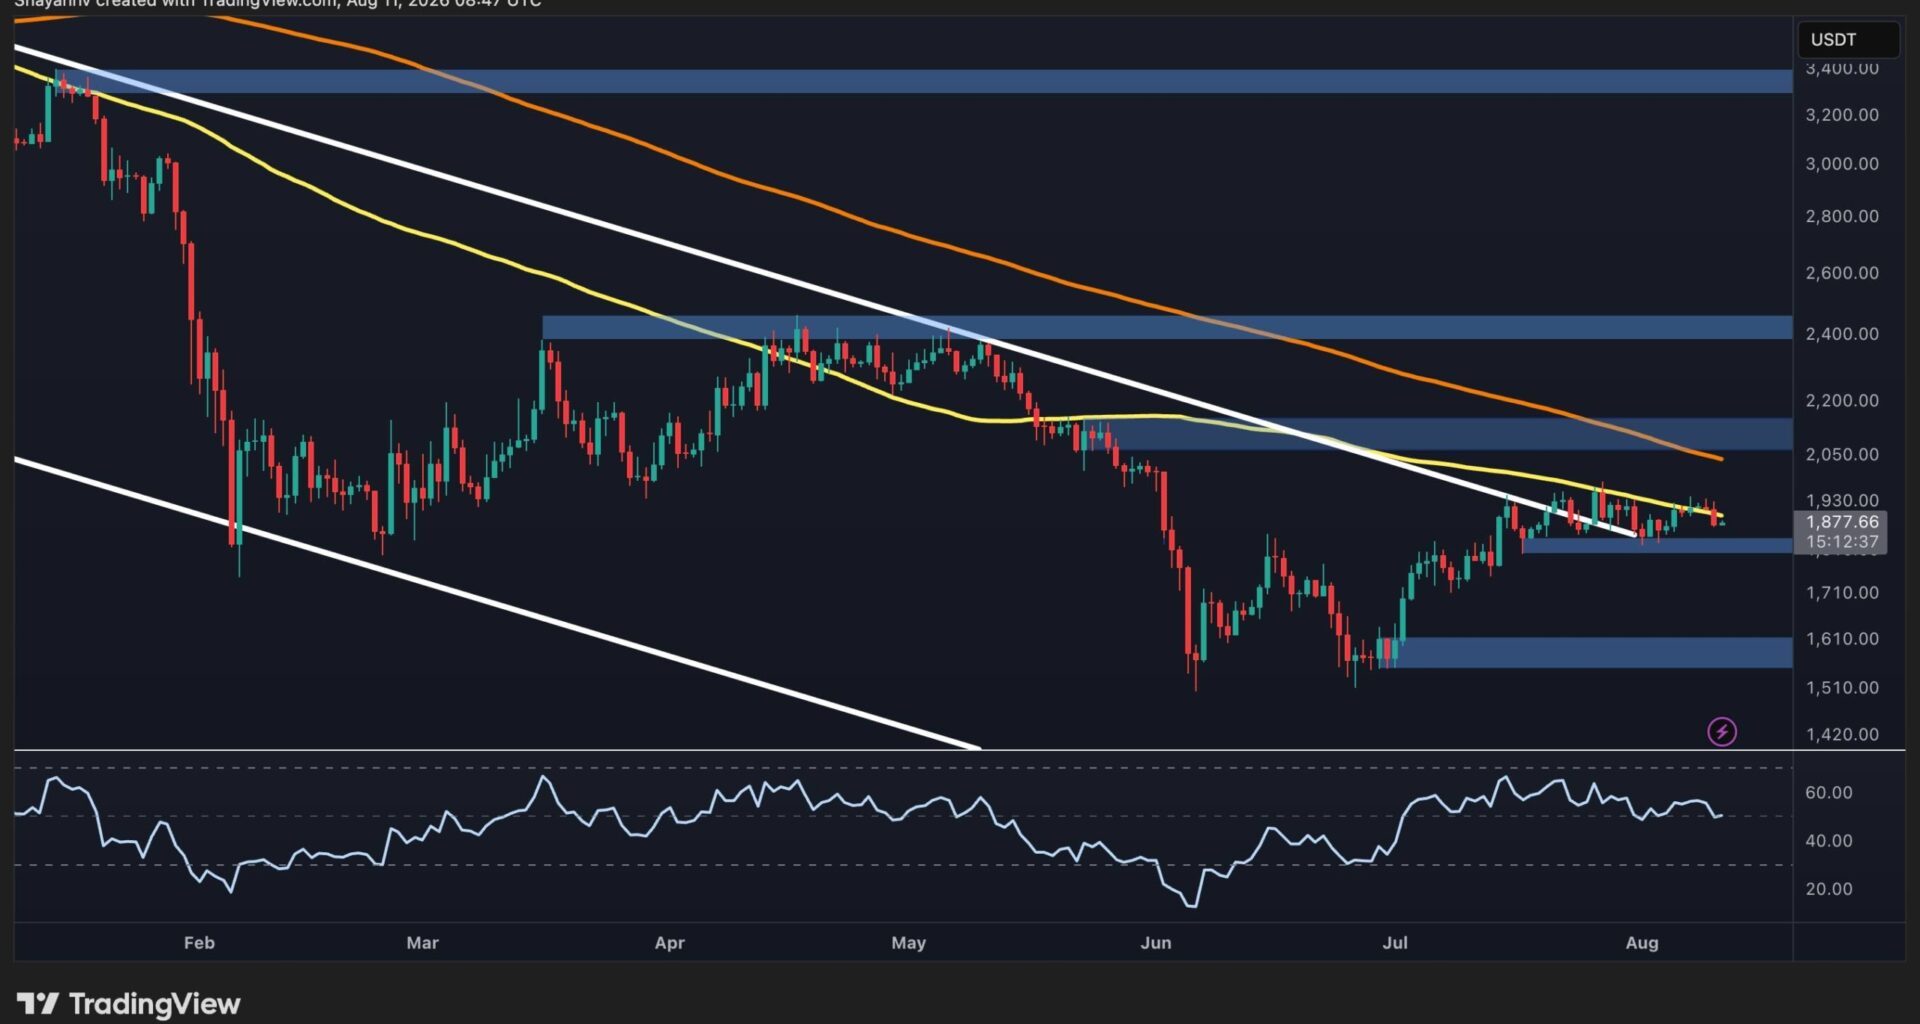Viewport: 1920px width, 1024px height.
Task: Click the purple lightning bolt icon
Action: pyautogui.click(x=1721, y=732)
